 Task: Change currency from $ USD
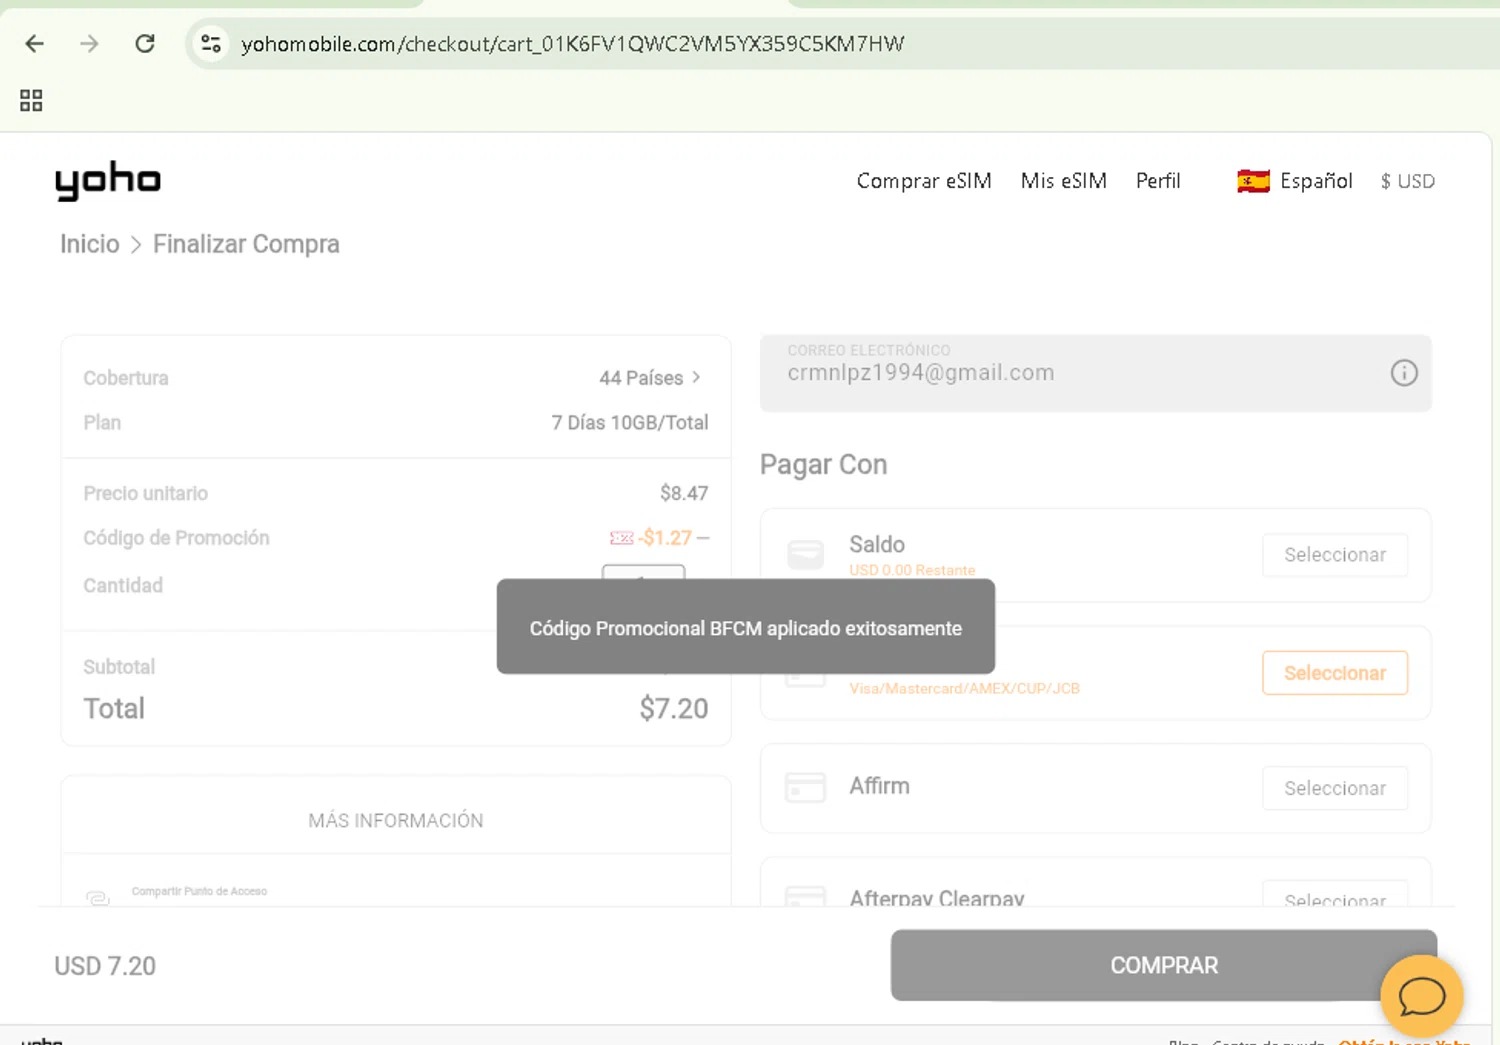(x=1407, y=181)
